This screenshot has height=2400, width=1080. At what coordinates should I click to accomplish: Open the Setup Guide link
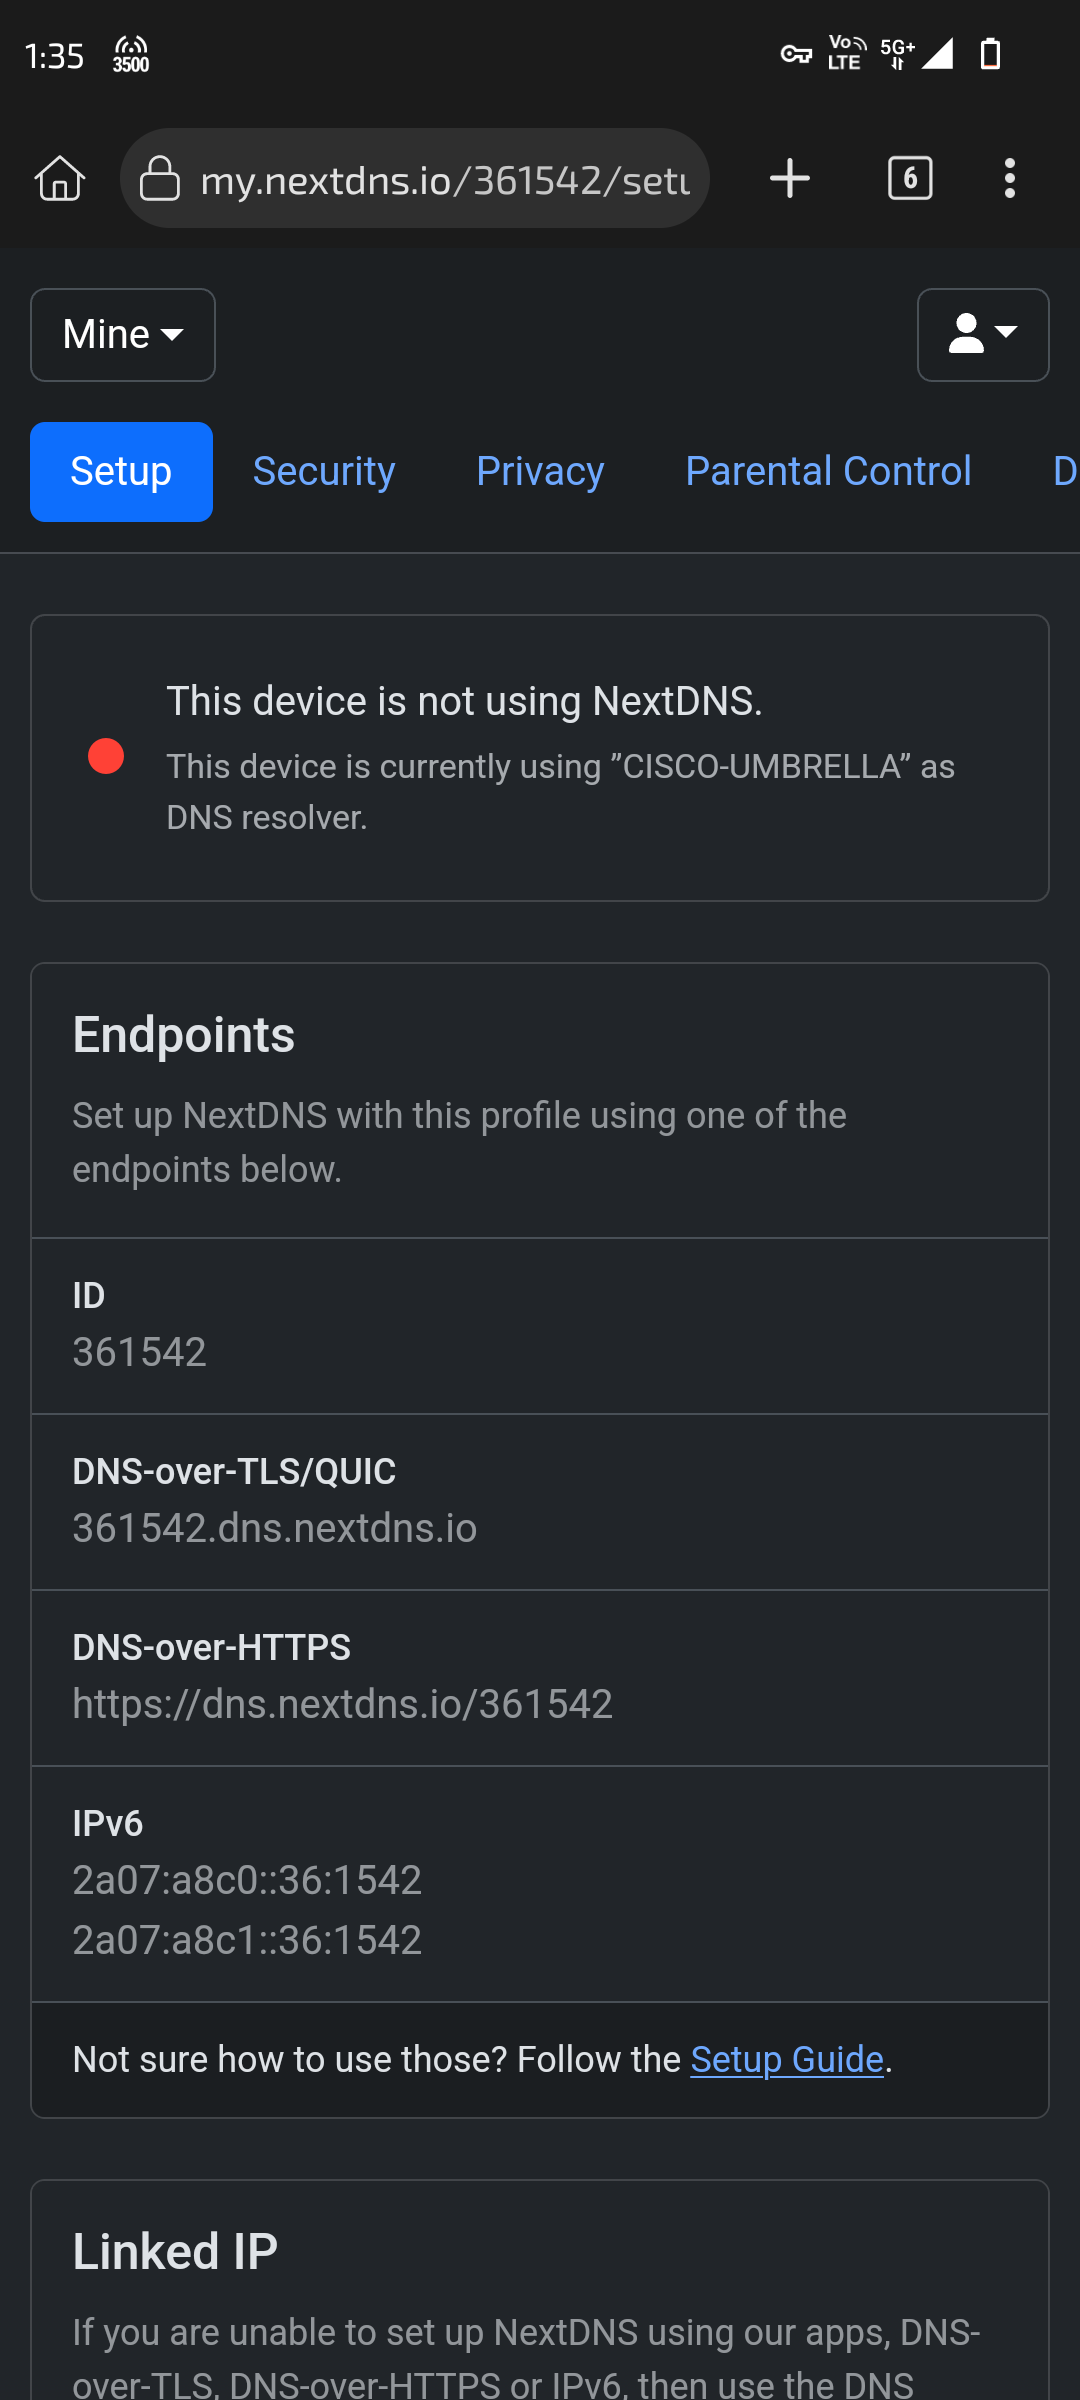(787, 2060)
